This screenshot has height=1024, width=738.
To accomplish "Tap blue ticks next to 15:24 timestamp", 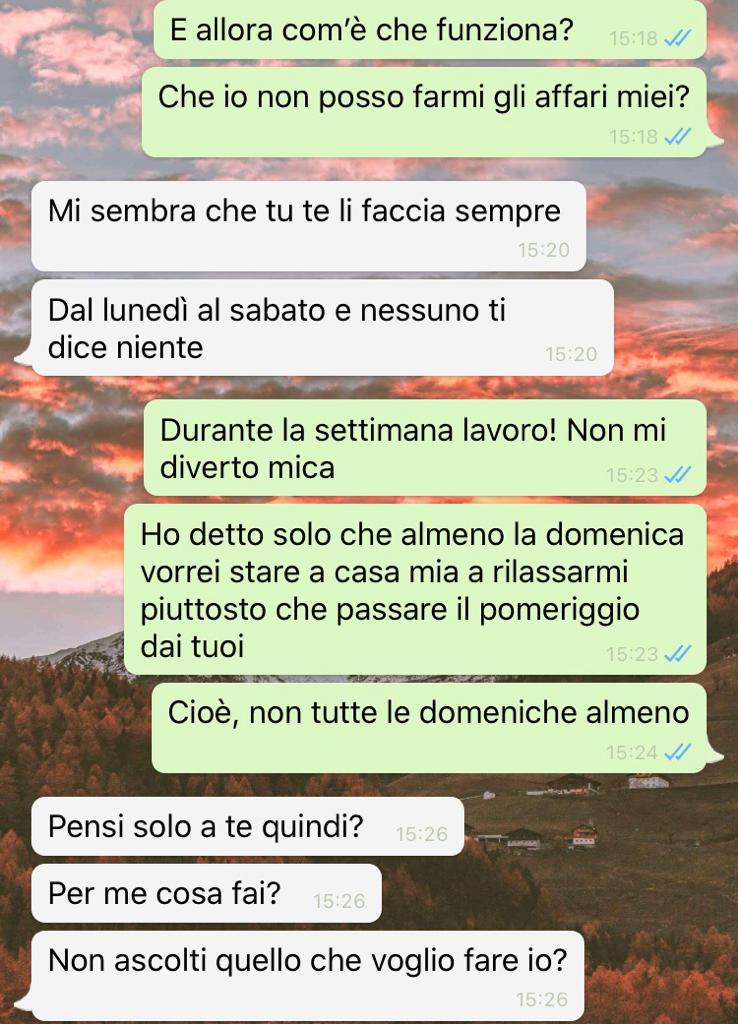I will click(x=677, y=753).
